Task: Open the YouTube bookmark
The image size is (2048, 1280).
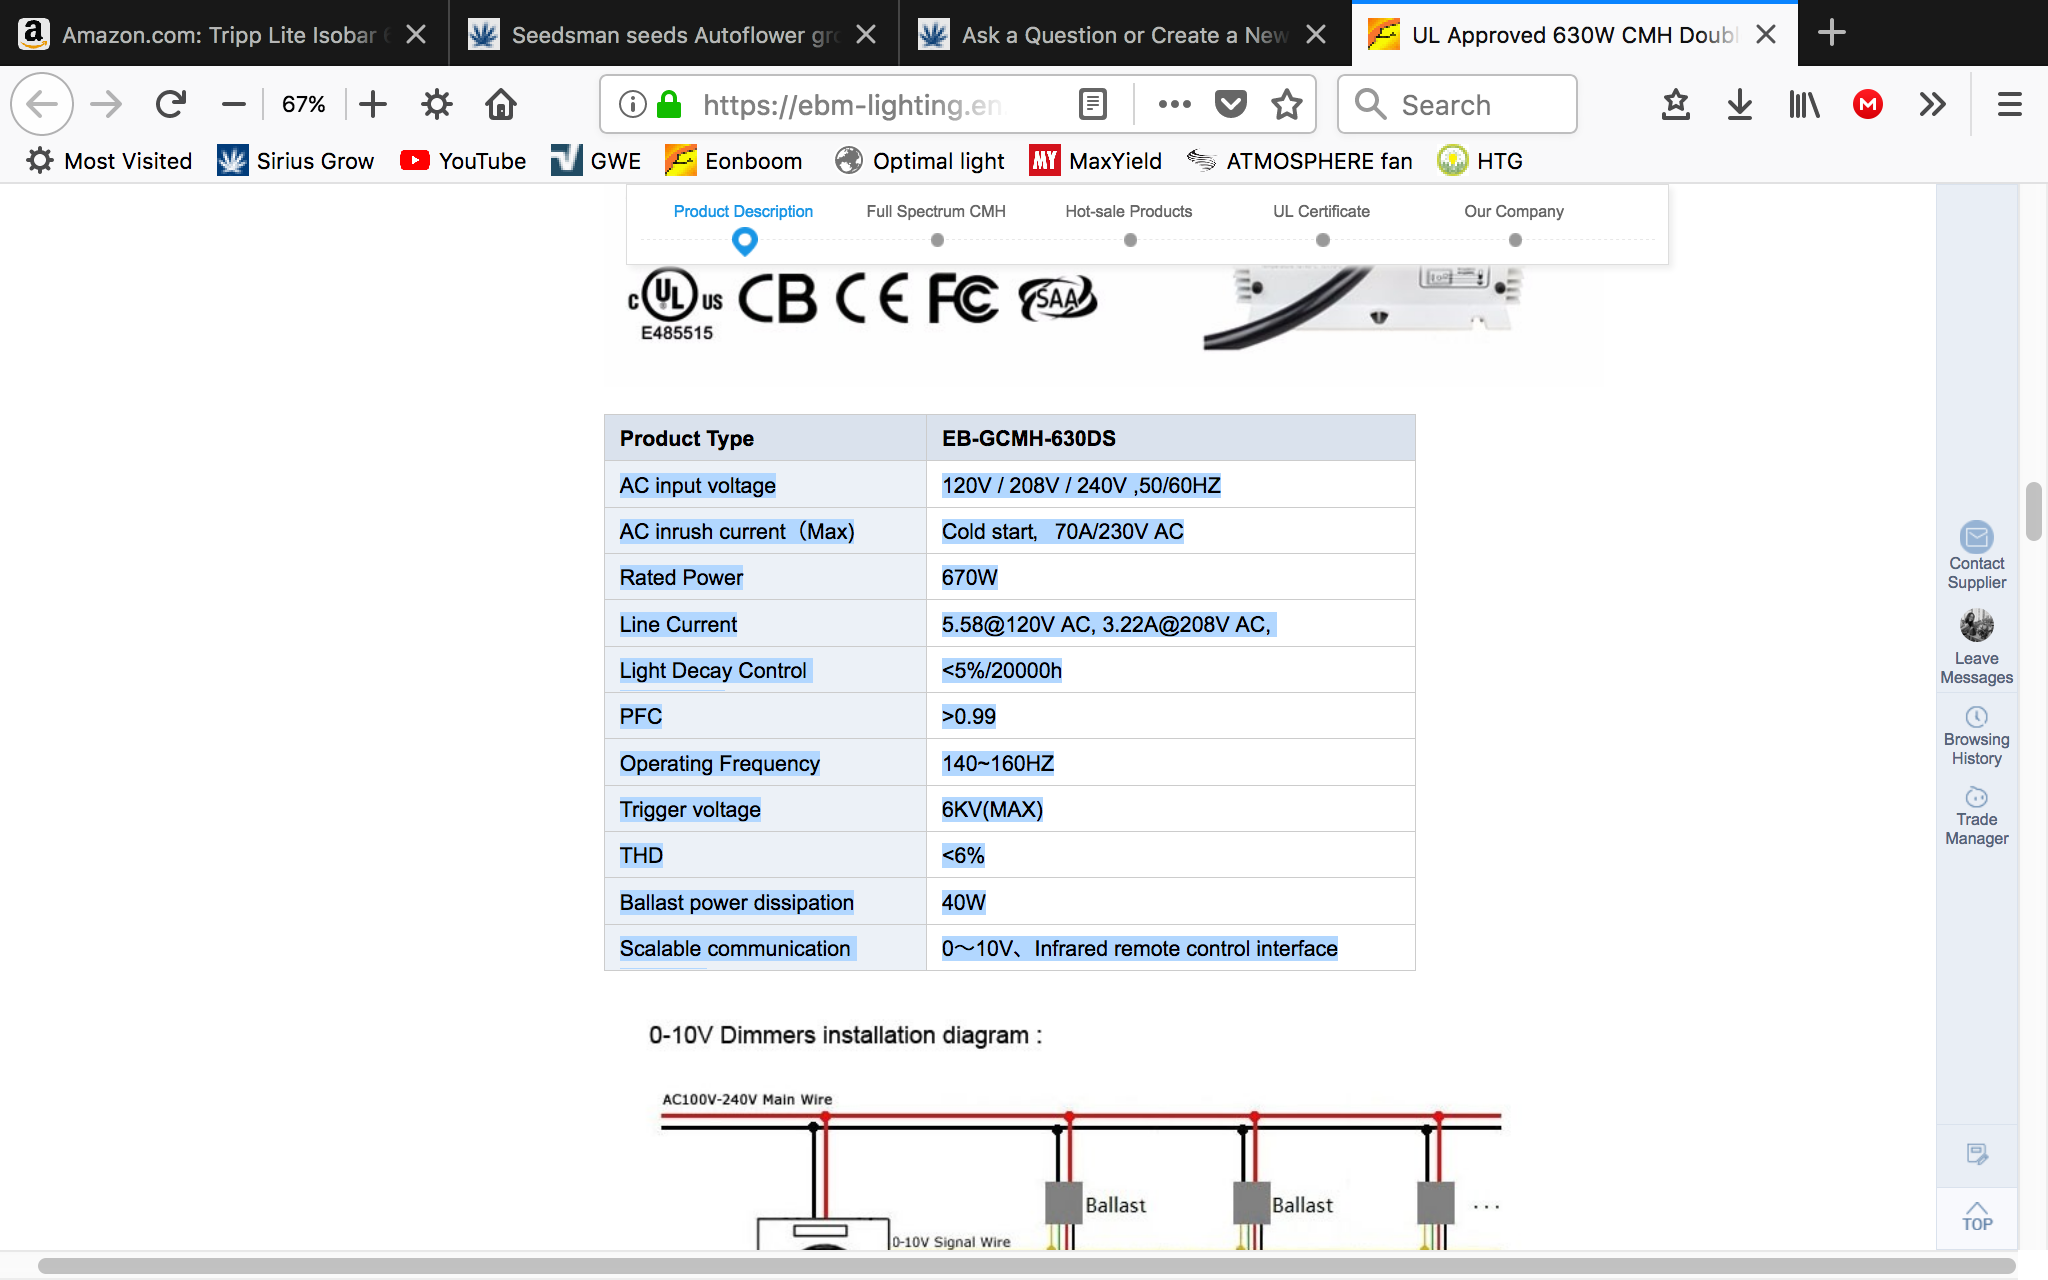Action: pyautogui.click(x=463, y=161)
